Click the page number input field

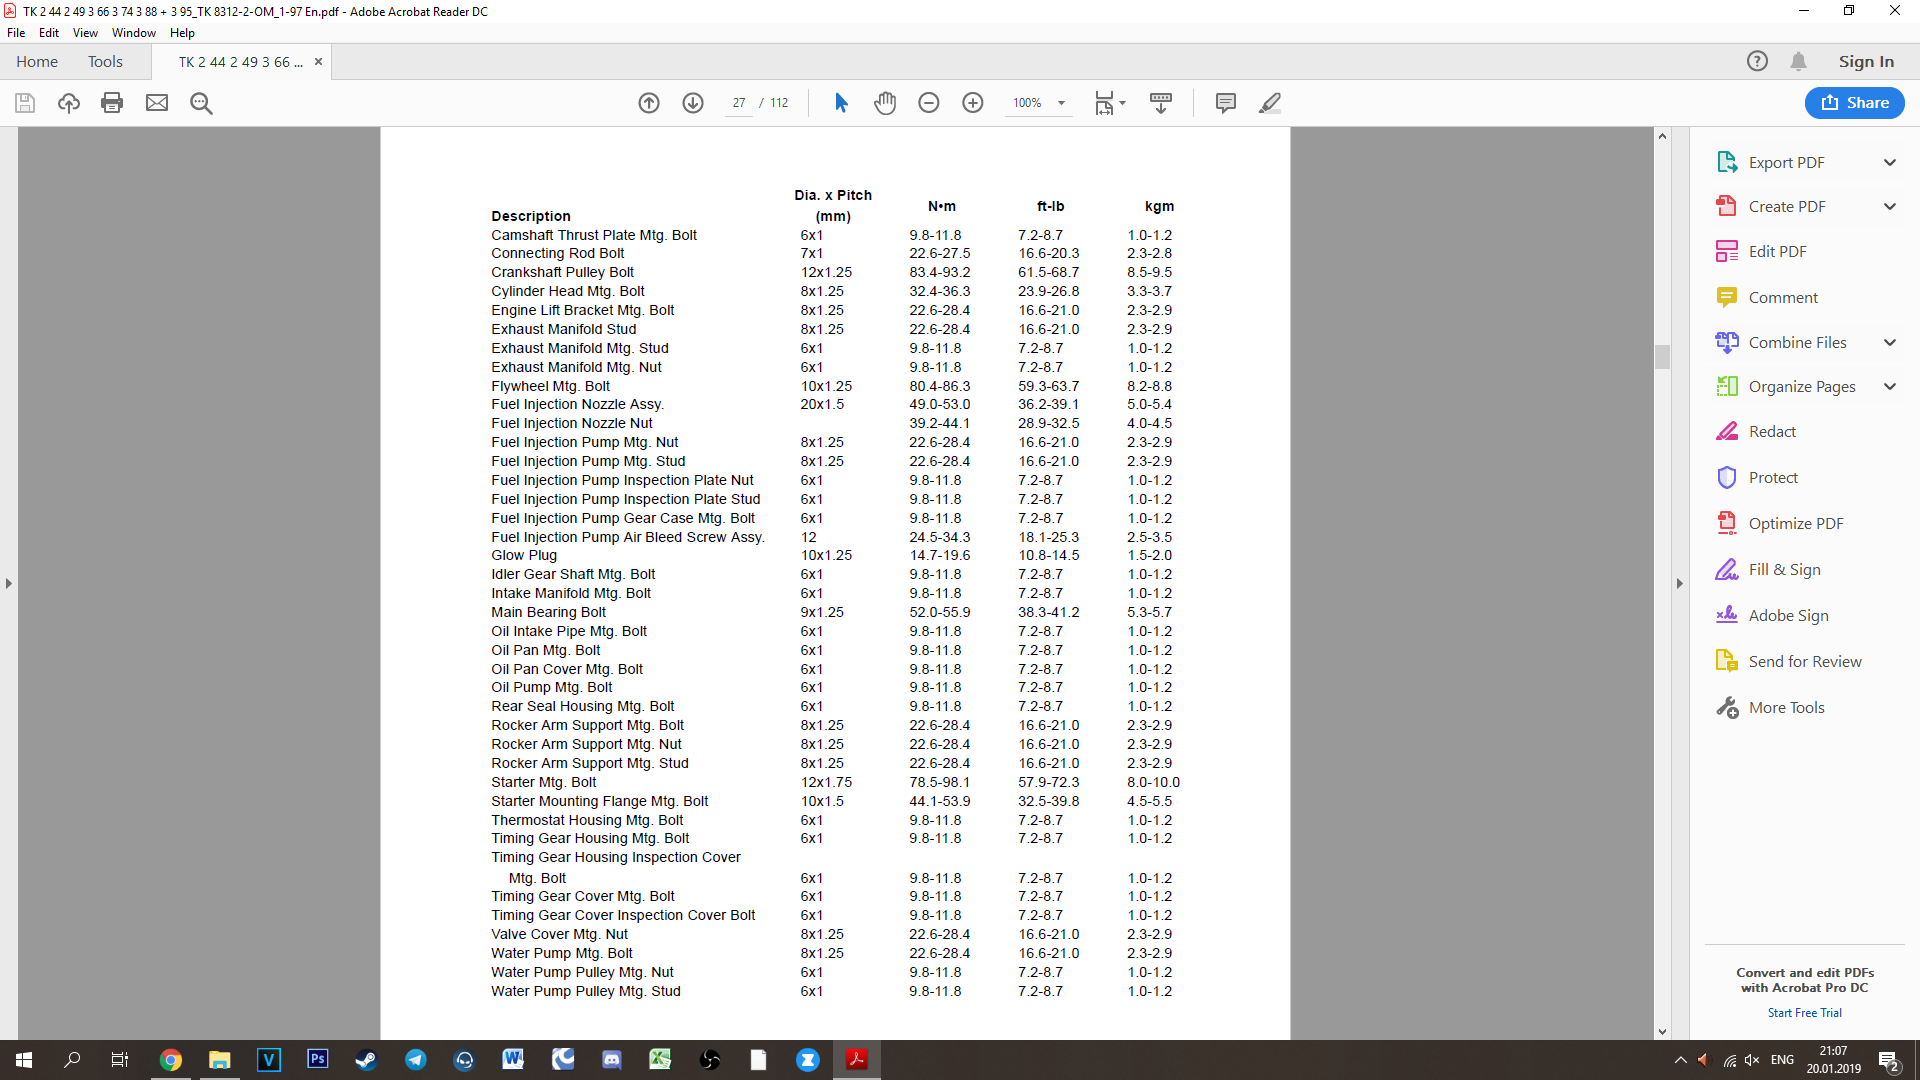(x=739, y=103)
